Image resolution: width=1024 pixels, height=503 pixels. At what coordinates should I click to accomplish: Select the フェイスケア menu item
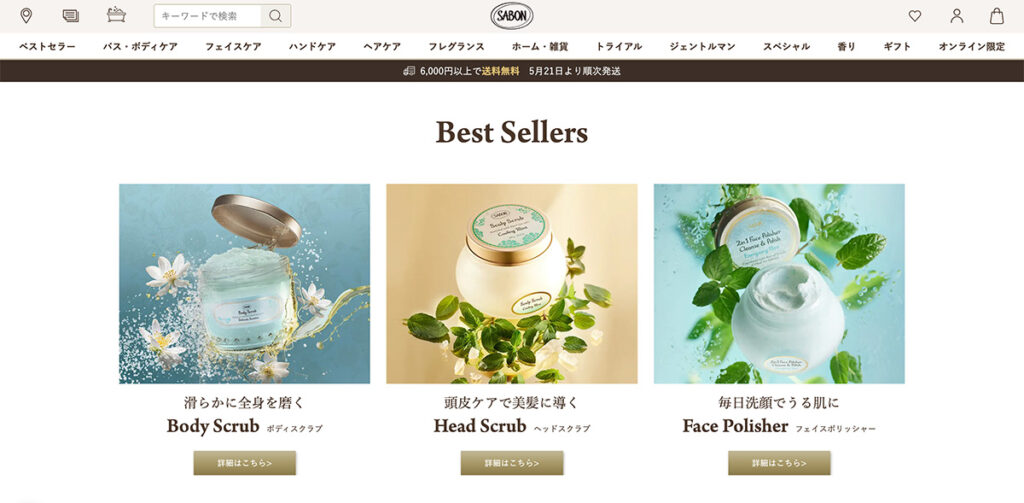233,46
